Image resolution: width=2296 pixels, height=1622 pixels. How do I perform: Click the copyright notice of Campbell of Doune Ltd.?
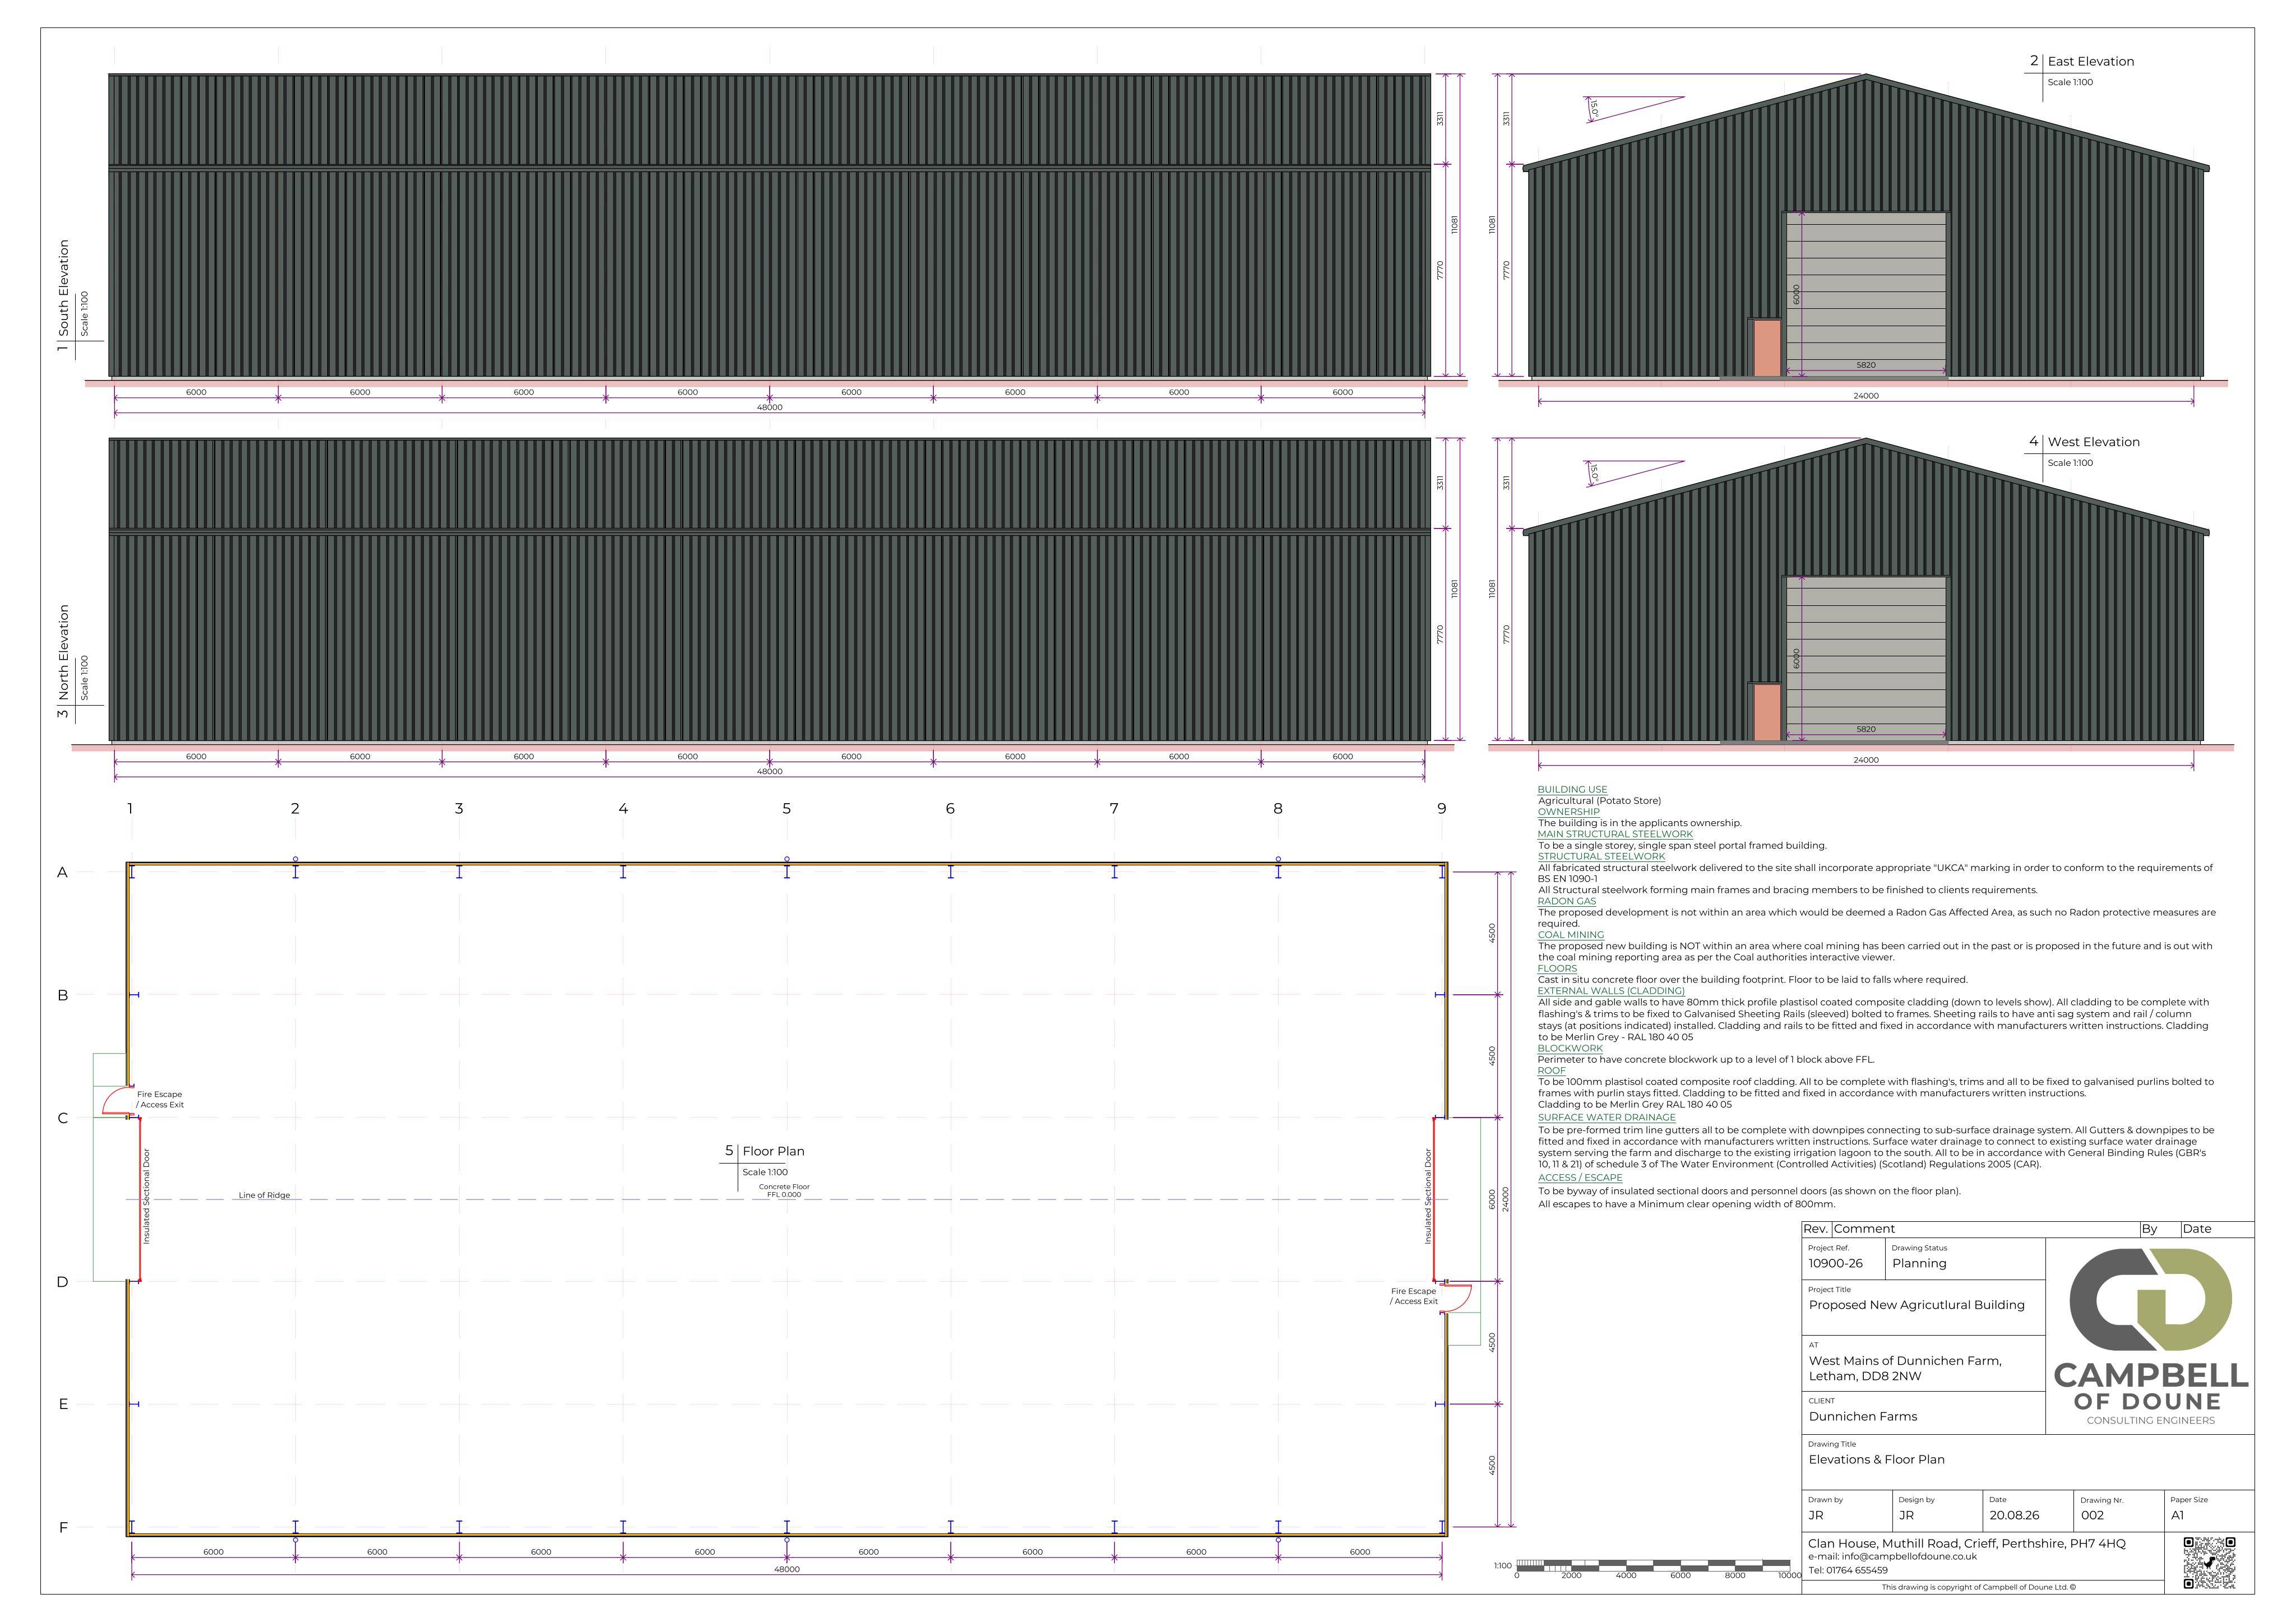pyautogui.click(x=1978, y=1588)
